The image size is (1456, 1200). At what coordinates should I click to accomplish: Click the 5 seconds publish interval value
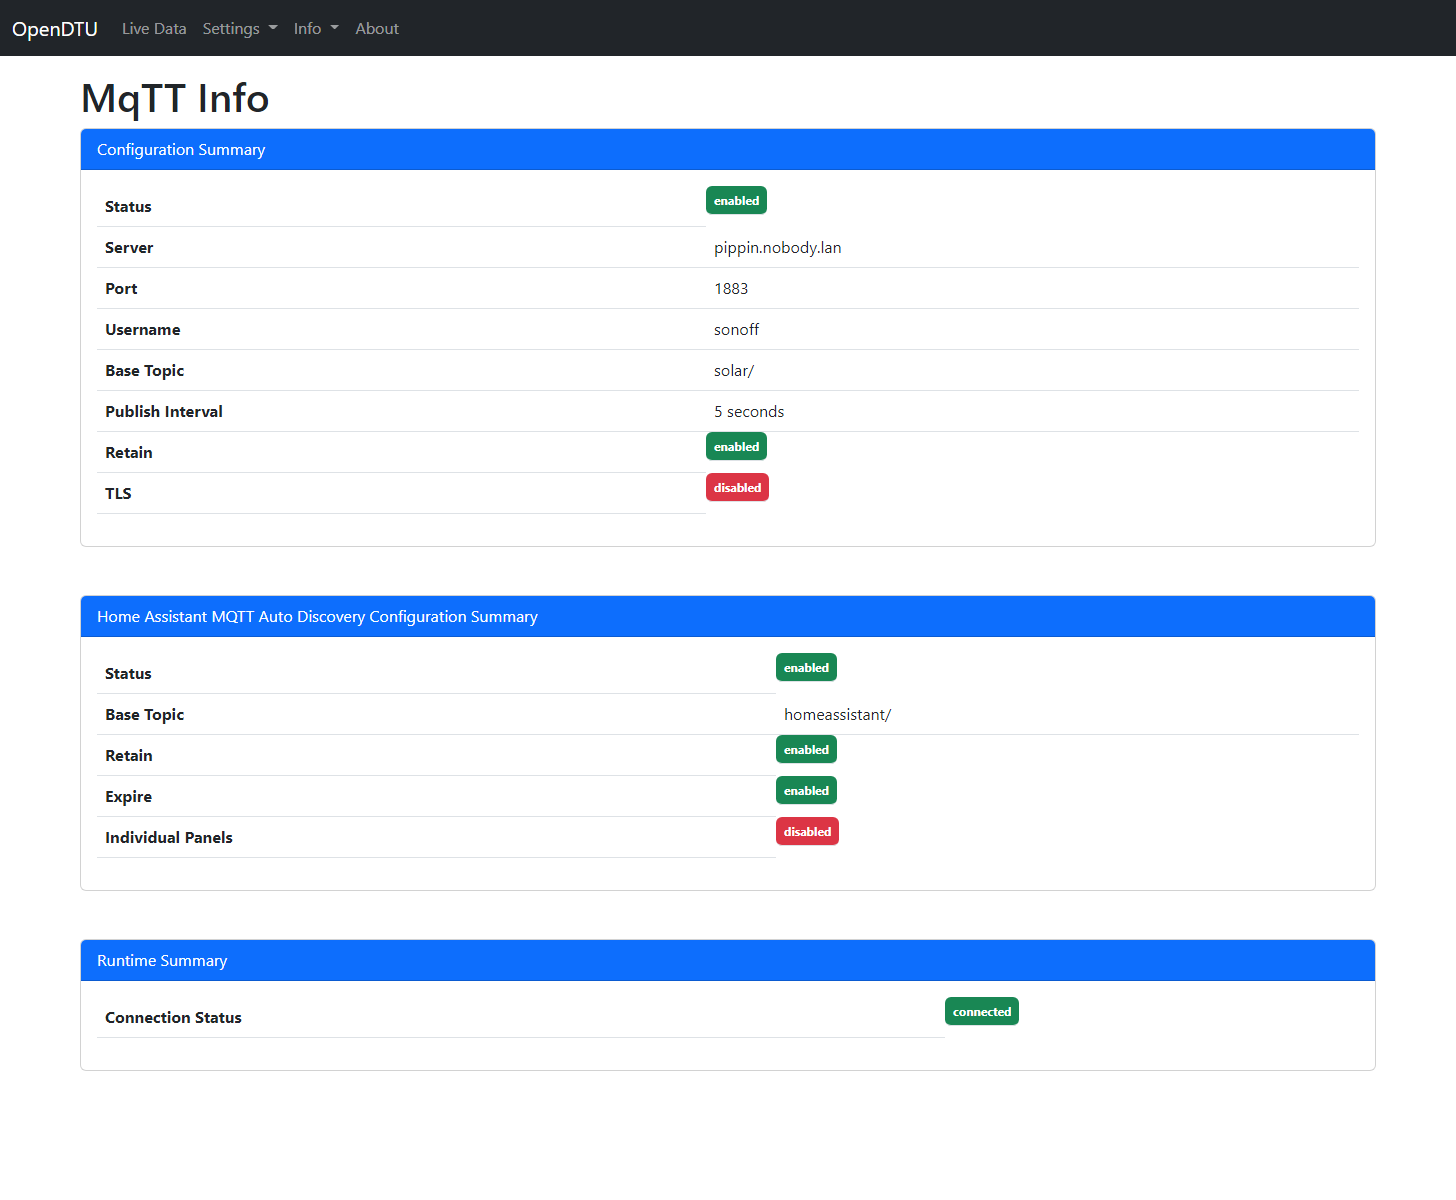click(x=749, y=412)
